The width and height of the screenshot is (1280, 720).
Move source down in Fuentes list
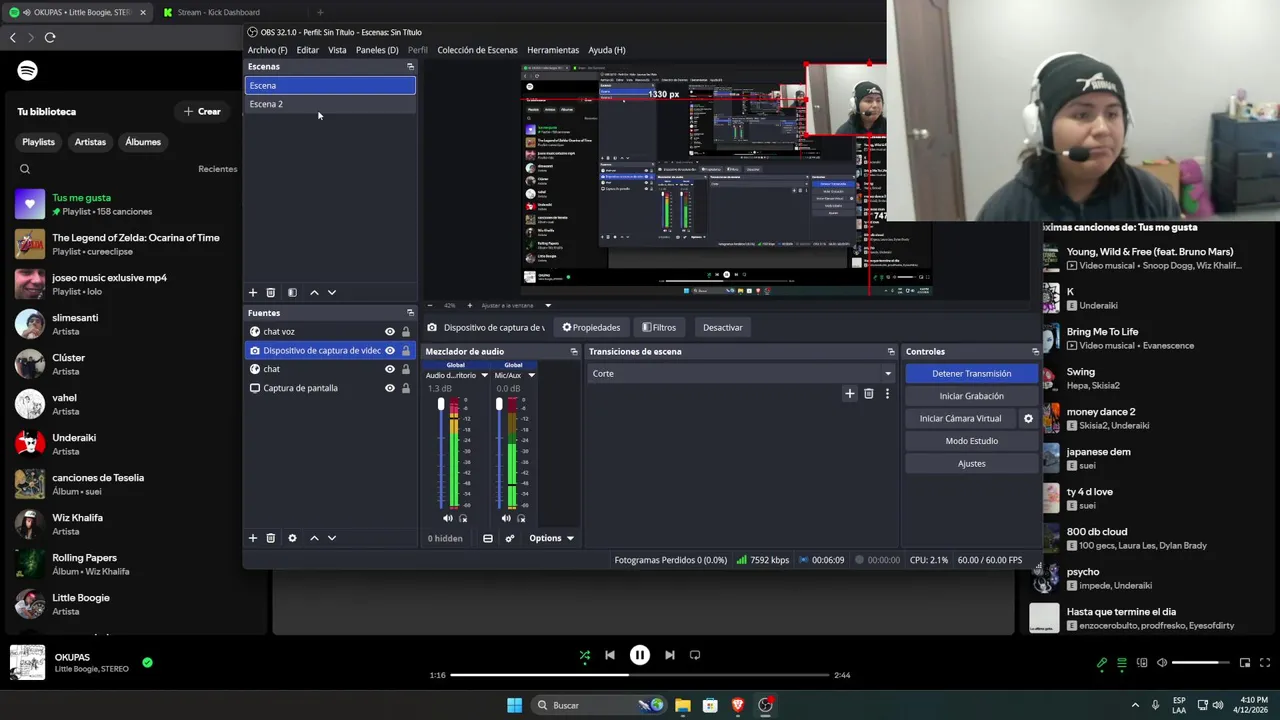point(332,538)
